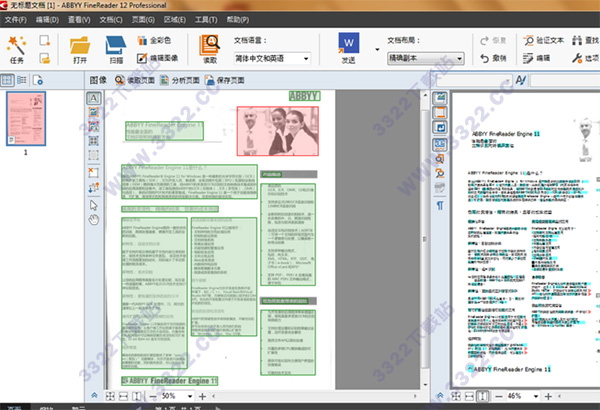Open the 区域(E) menu
Viewport: 600px width, 410px height.
point(174,20)
